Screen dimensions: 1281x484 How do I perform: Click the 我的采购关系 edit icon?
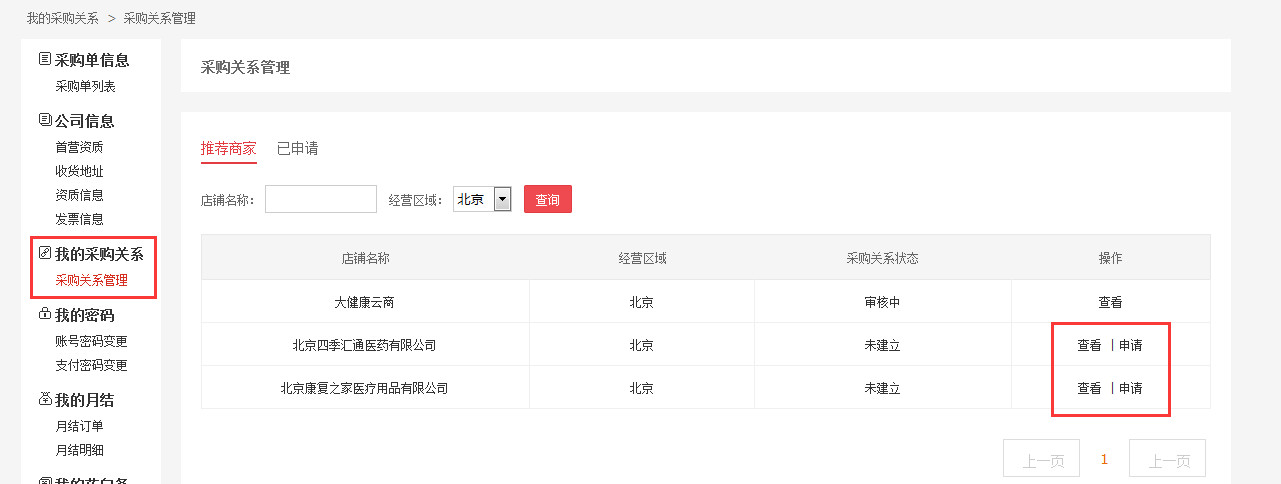tap(45, 254)
